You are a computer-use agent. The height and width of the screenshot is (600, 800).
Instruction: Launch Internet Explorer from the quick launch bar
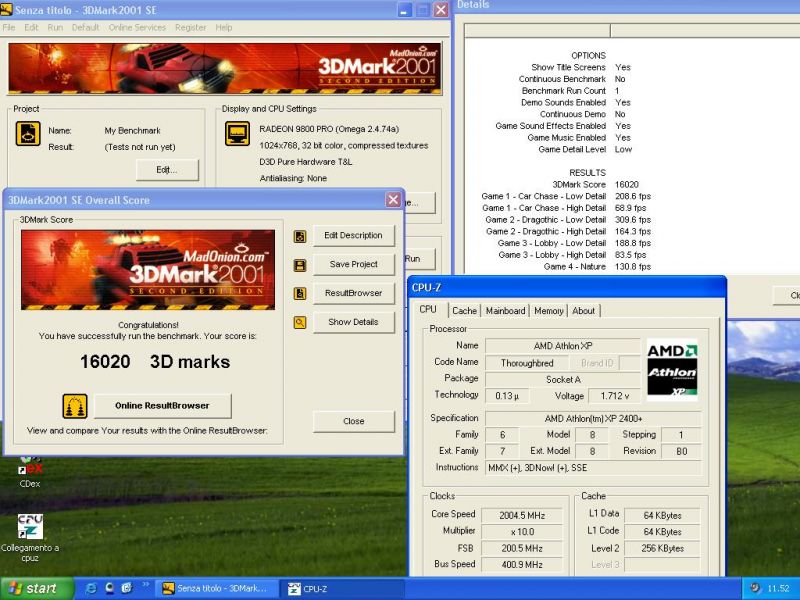(91, 588)
